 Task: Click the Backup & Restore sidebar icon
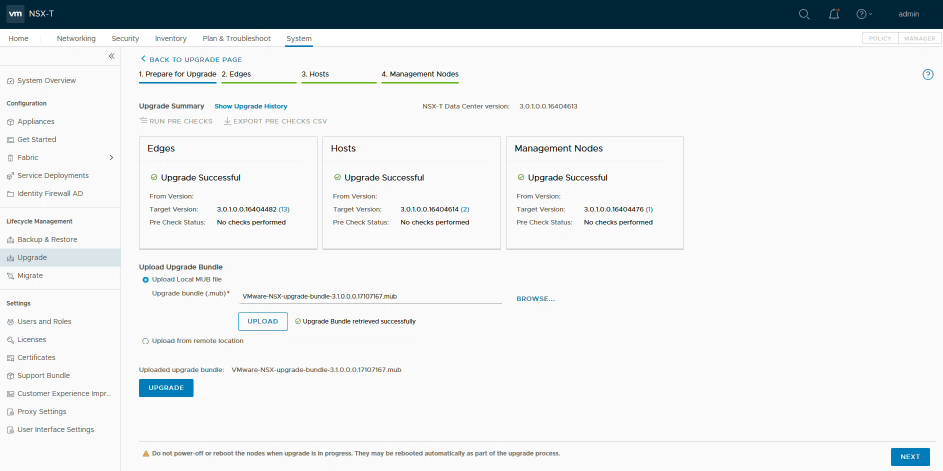(x=10, y=240)
